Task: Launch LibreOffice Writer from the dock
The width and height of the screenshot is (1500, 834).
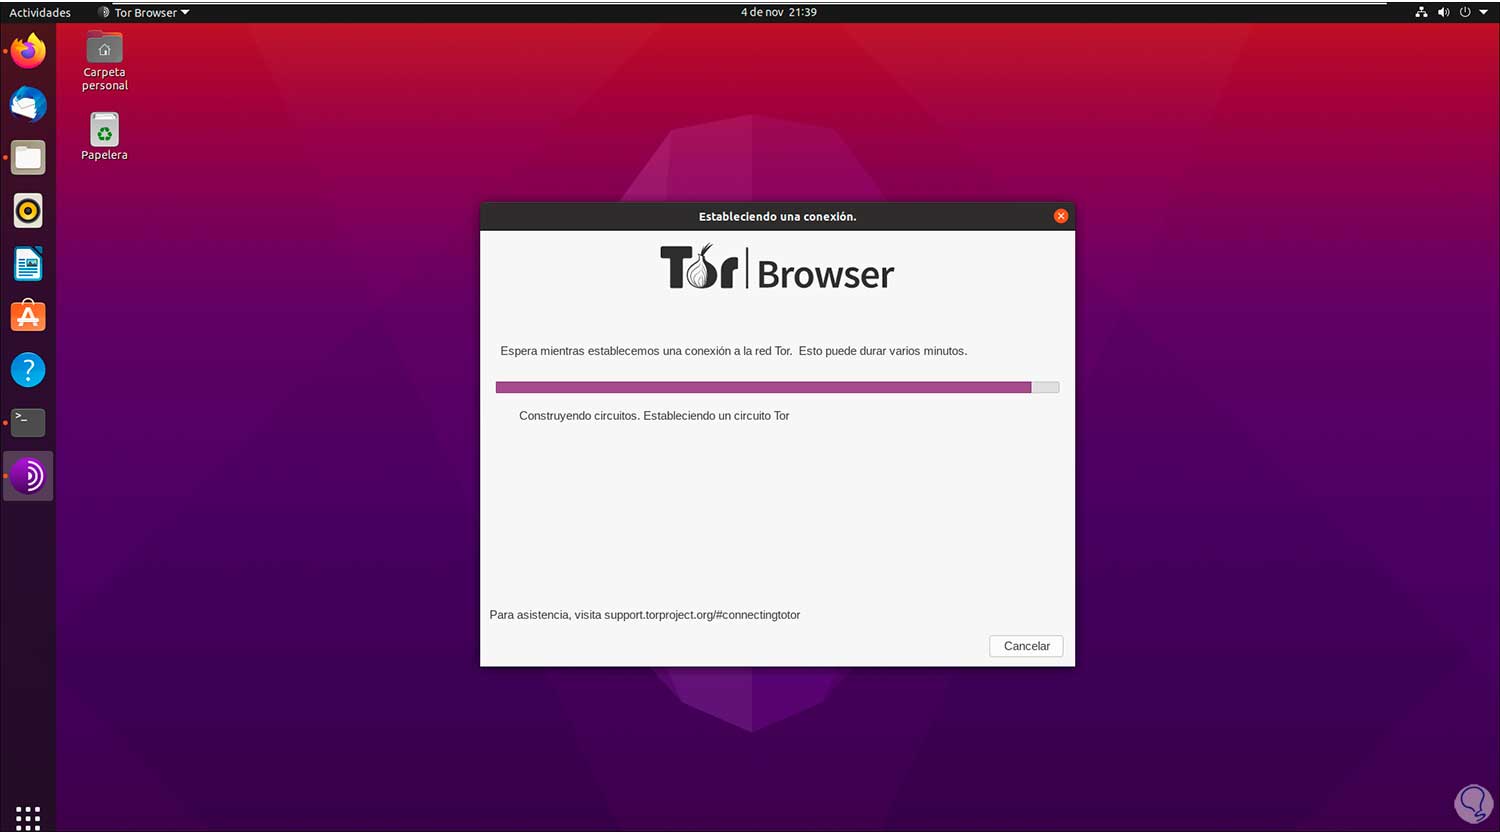Action: tap(28, 264)
